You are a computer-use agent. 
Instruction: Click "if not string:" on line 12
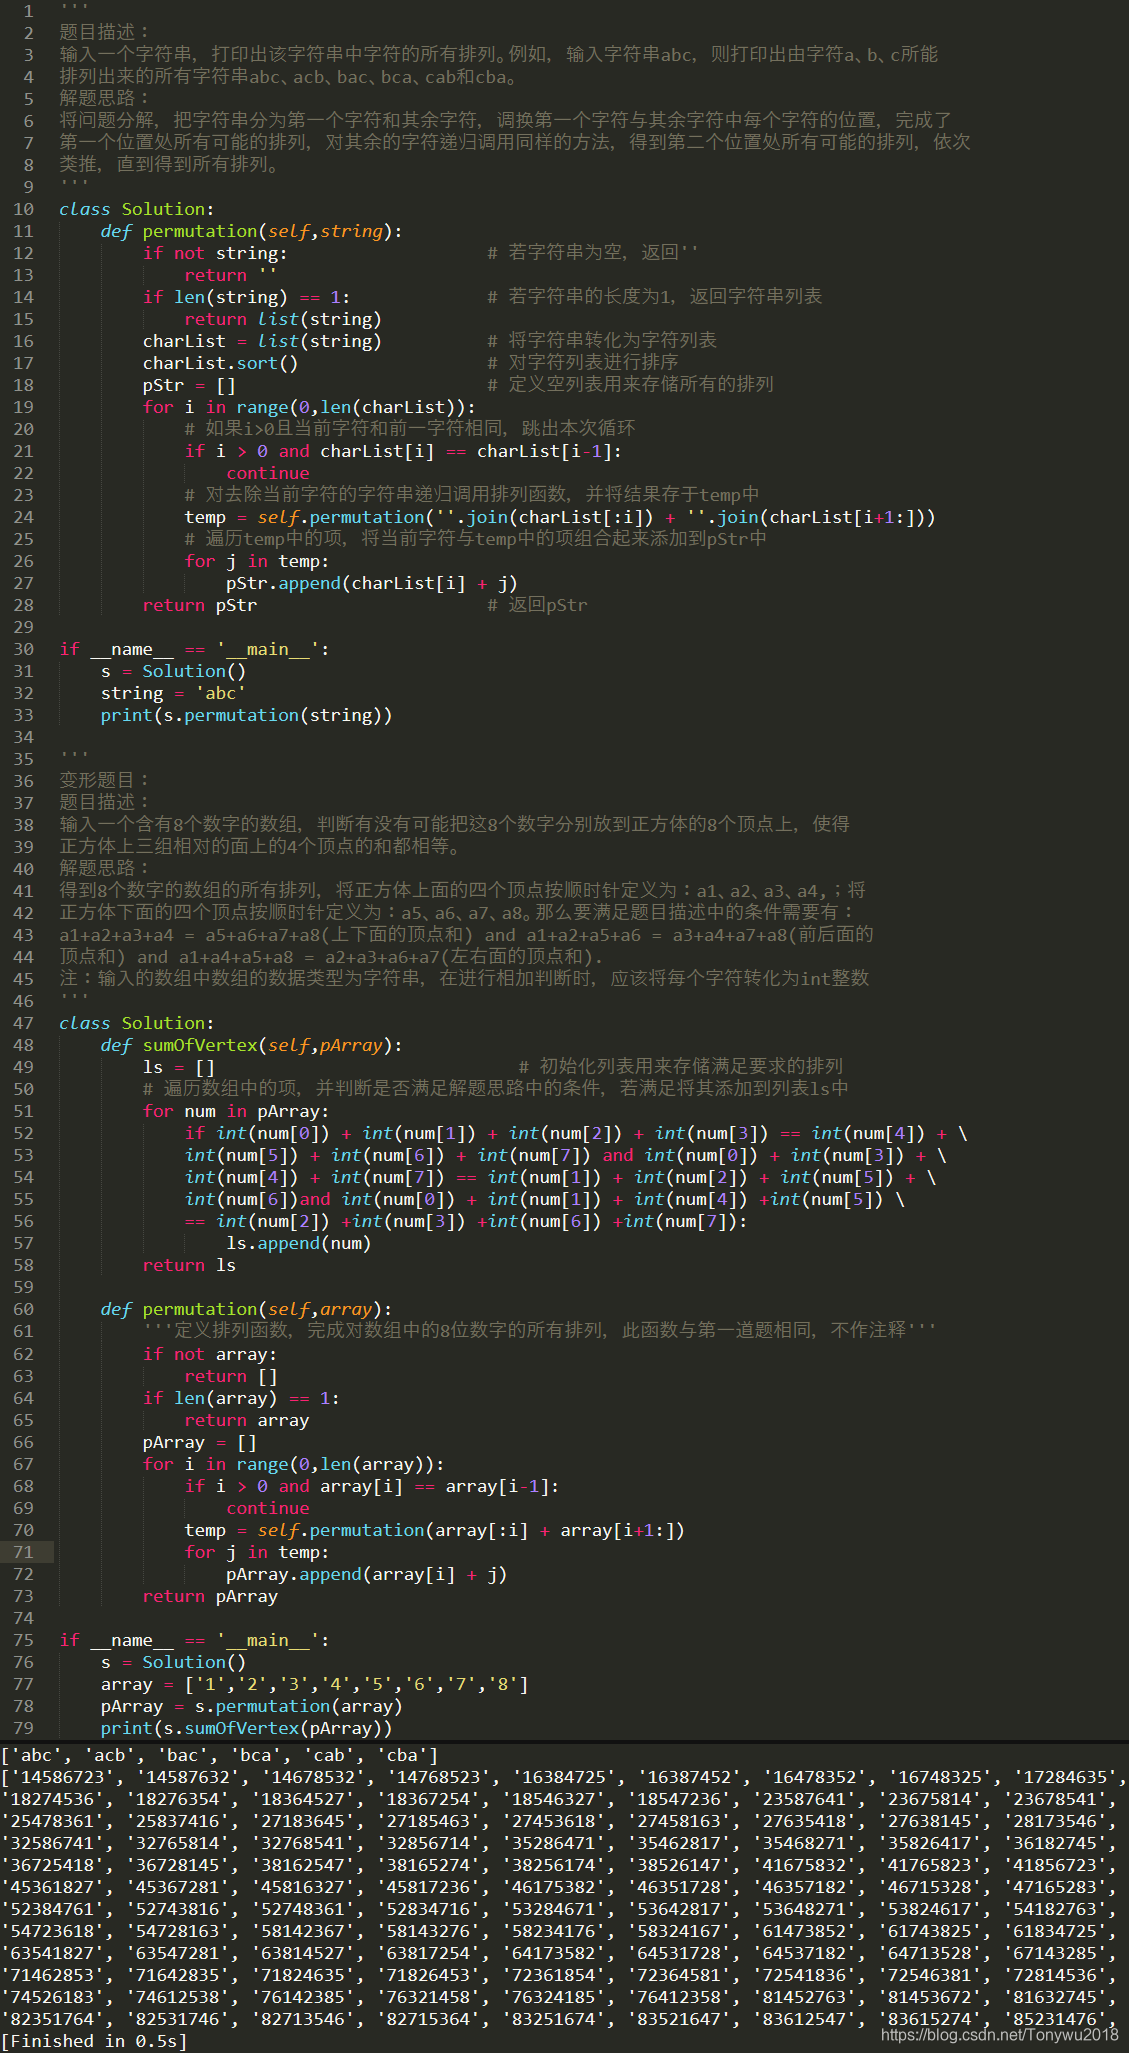(x=215, y=253)
